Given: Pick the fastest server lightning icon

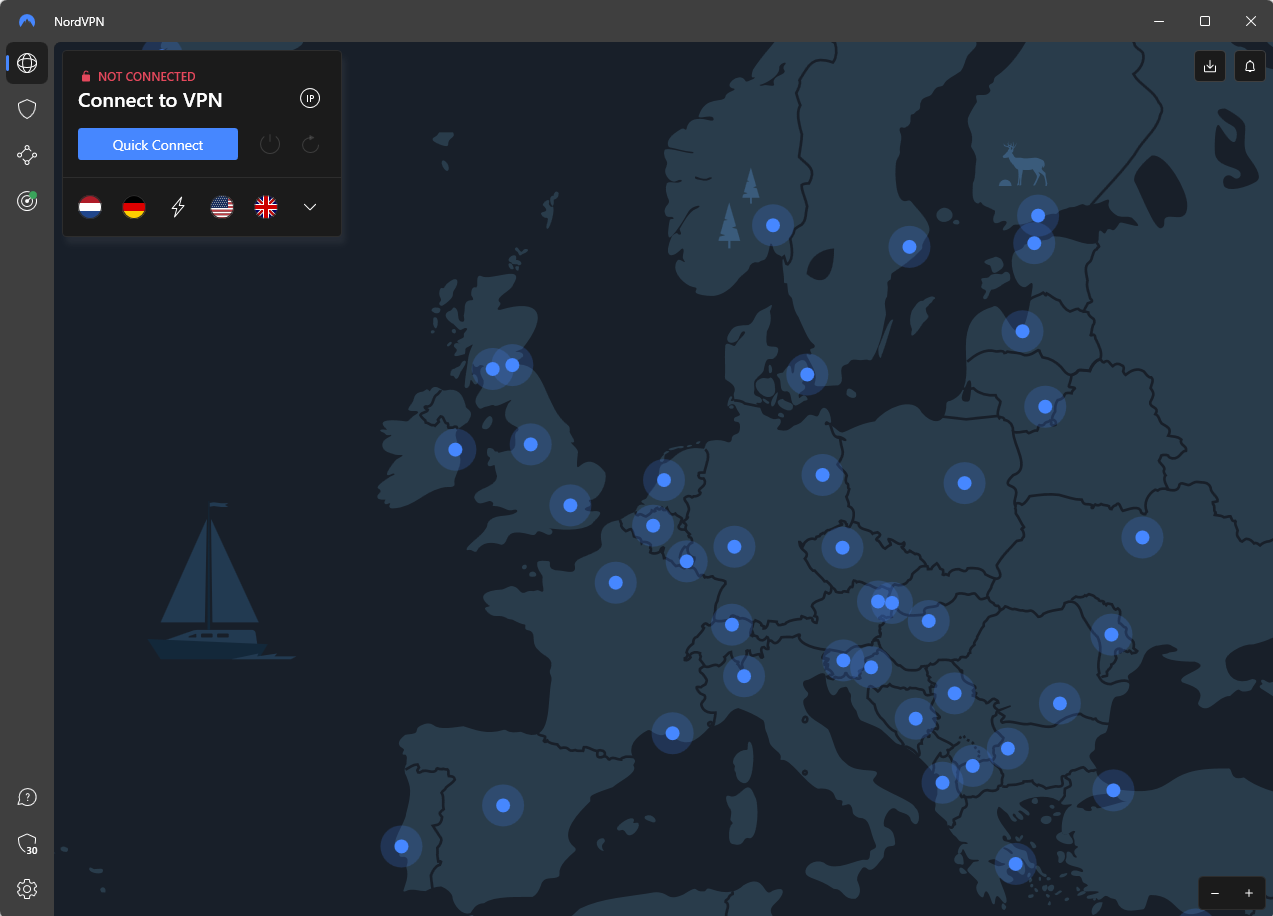Looking at the screenshot, I should point(178,207).
